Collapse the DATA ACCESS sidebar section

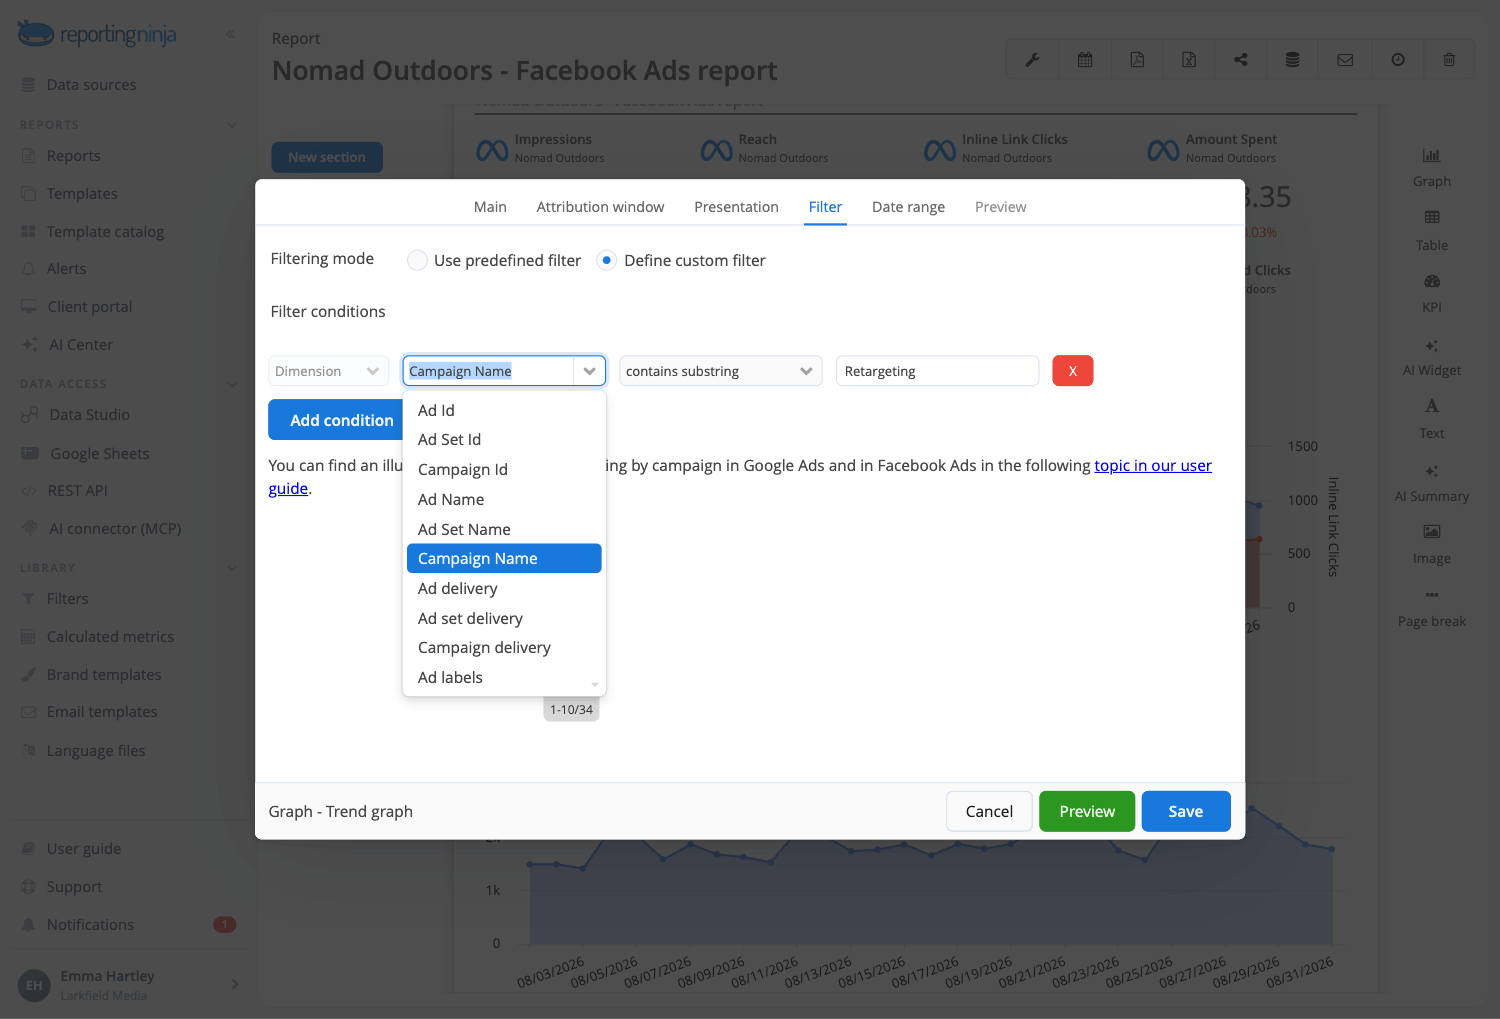click(232, 384)
